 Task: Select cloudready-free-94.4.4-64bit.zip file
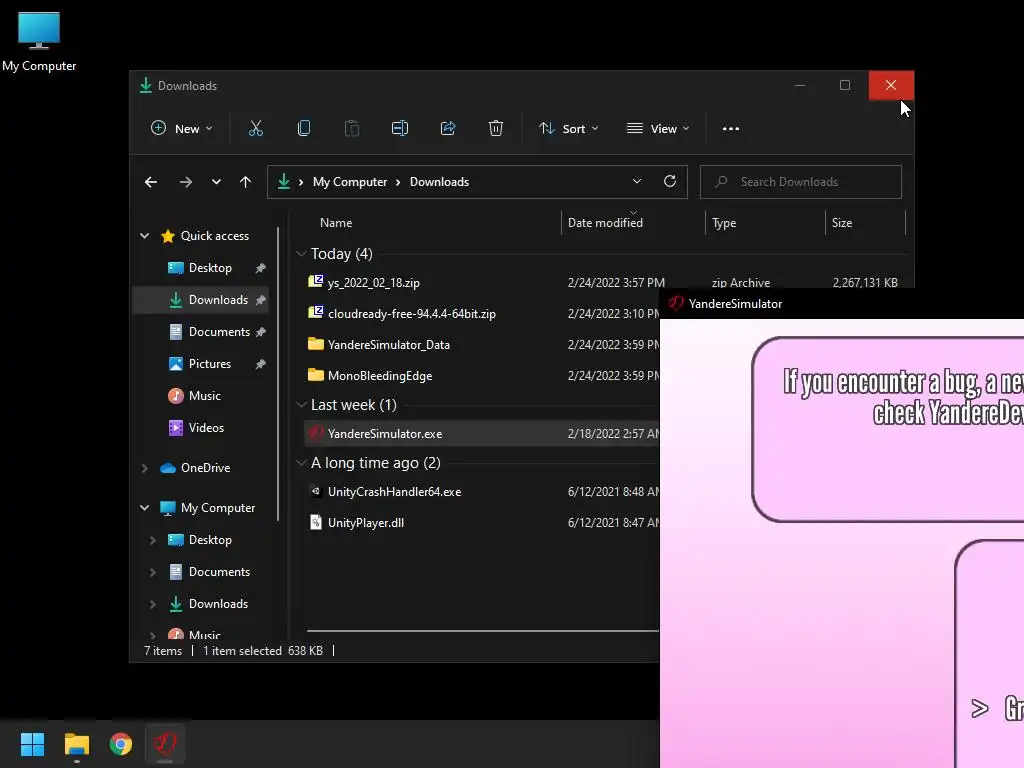412,313
